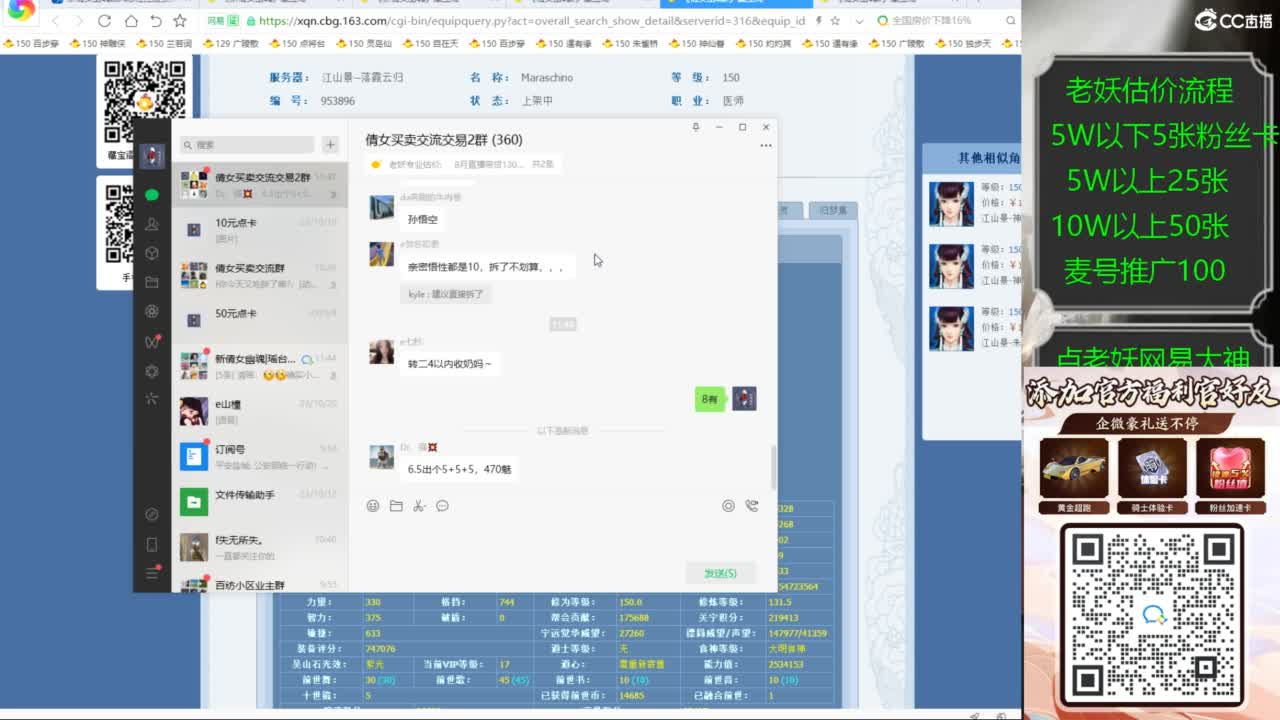Click the pinned group notice bar
The image size is (1280, 720).
click(462, 164)
